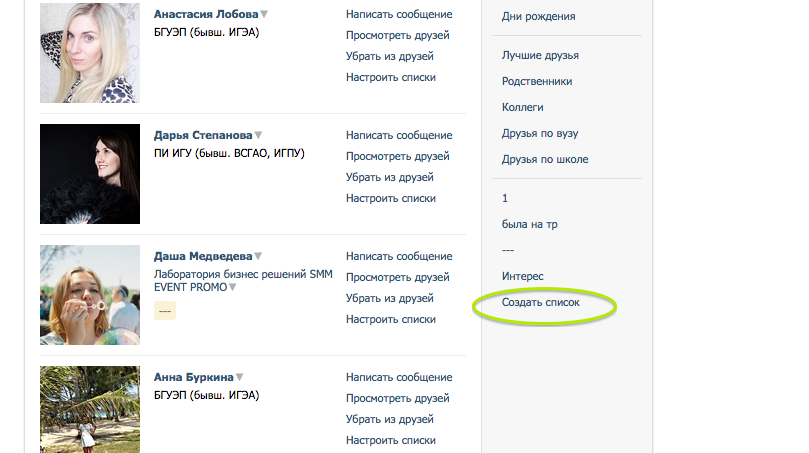Open Коллеги friend list
This screenshot has width=809, height=453.
point(523,107)
